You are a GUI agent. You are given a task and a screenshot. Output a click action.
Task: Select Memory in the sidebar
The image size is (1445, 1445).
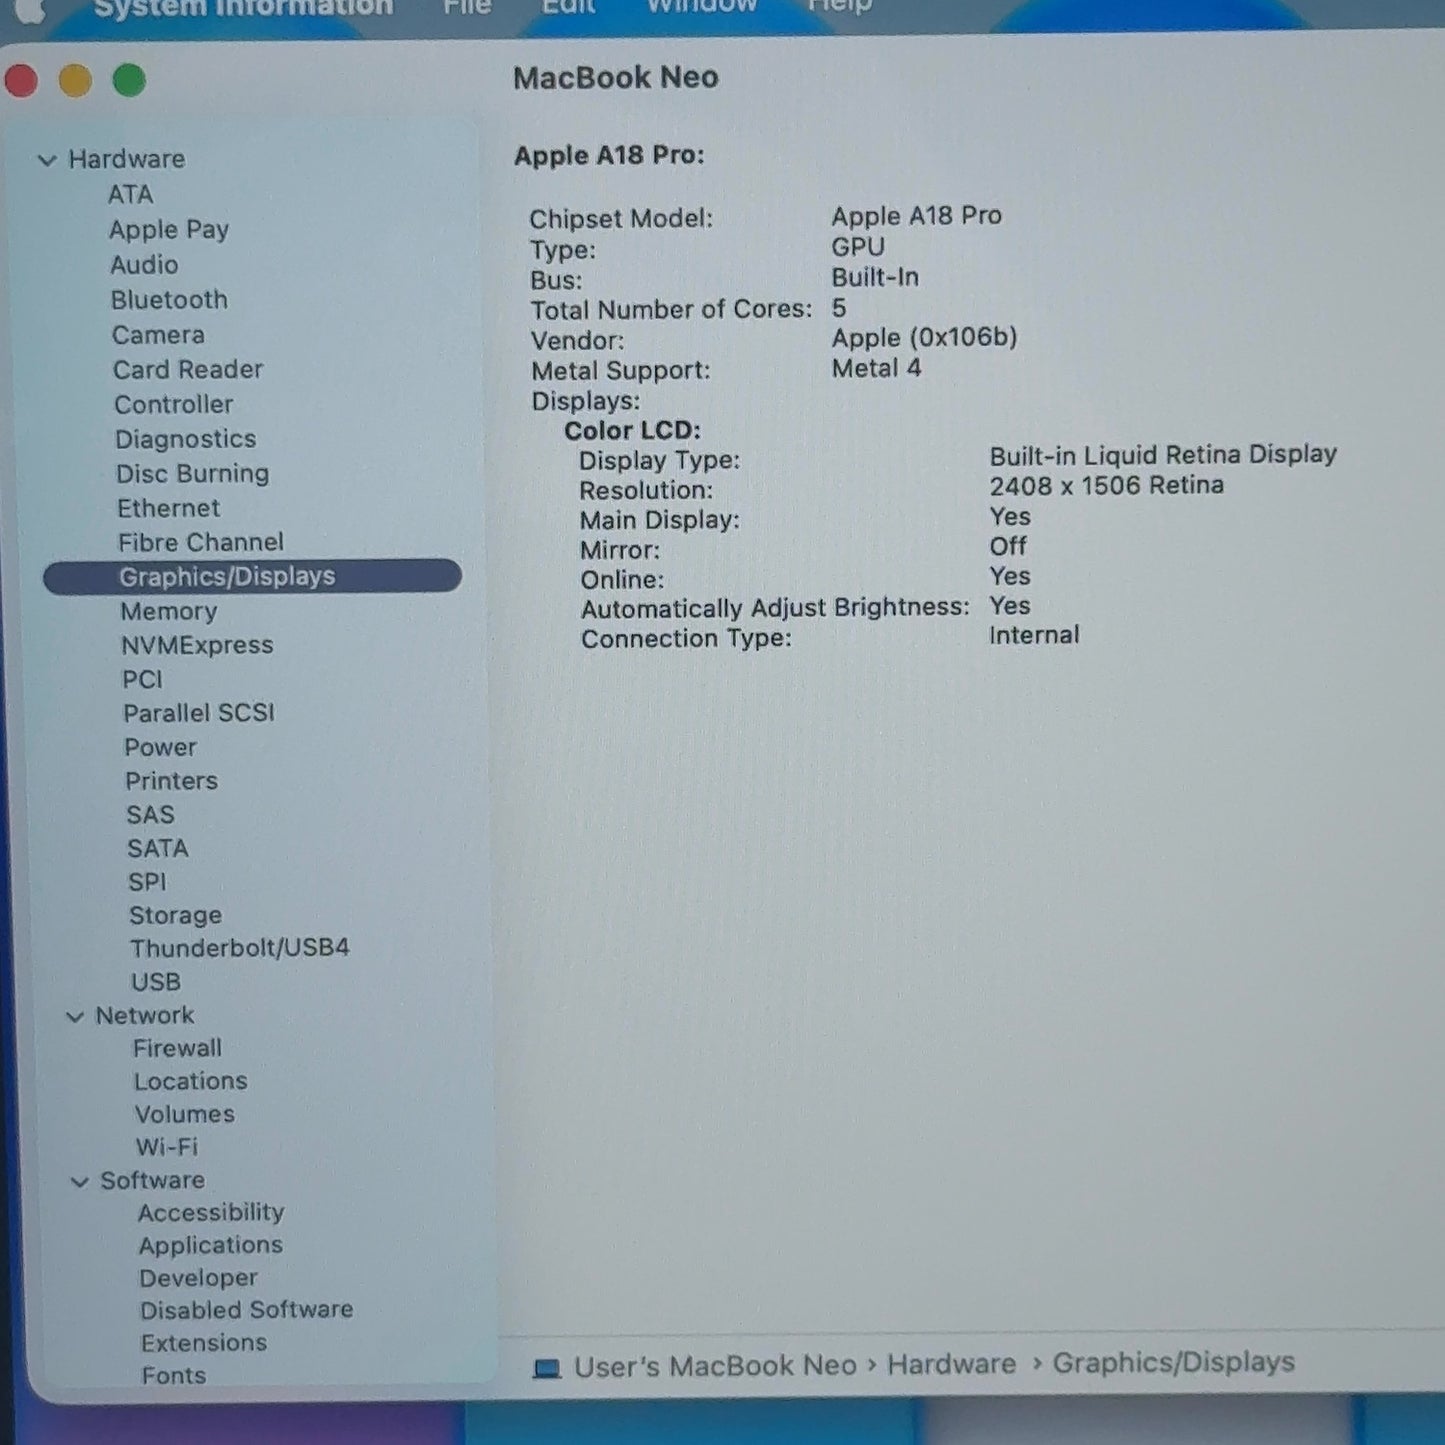pyautogui.click(x=168, y=611)
